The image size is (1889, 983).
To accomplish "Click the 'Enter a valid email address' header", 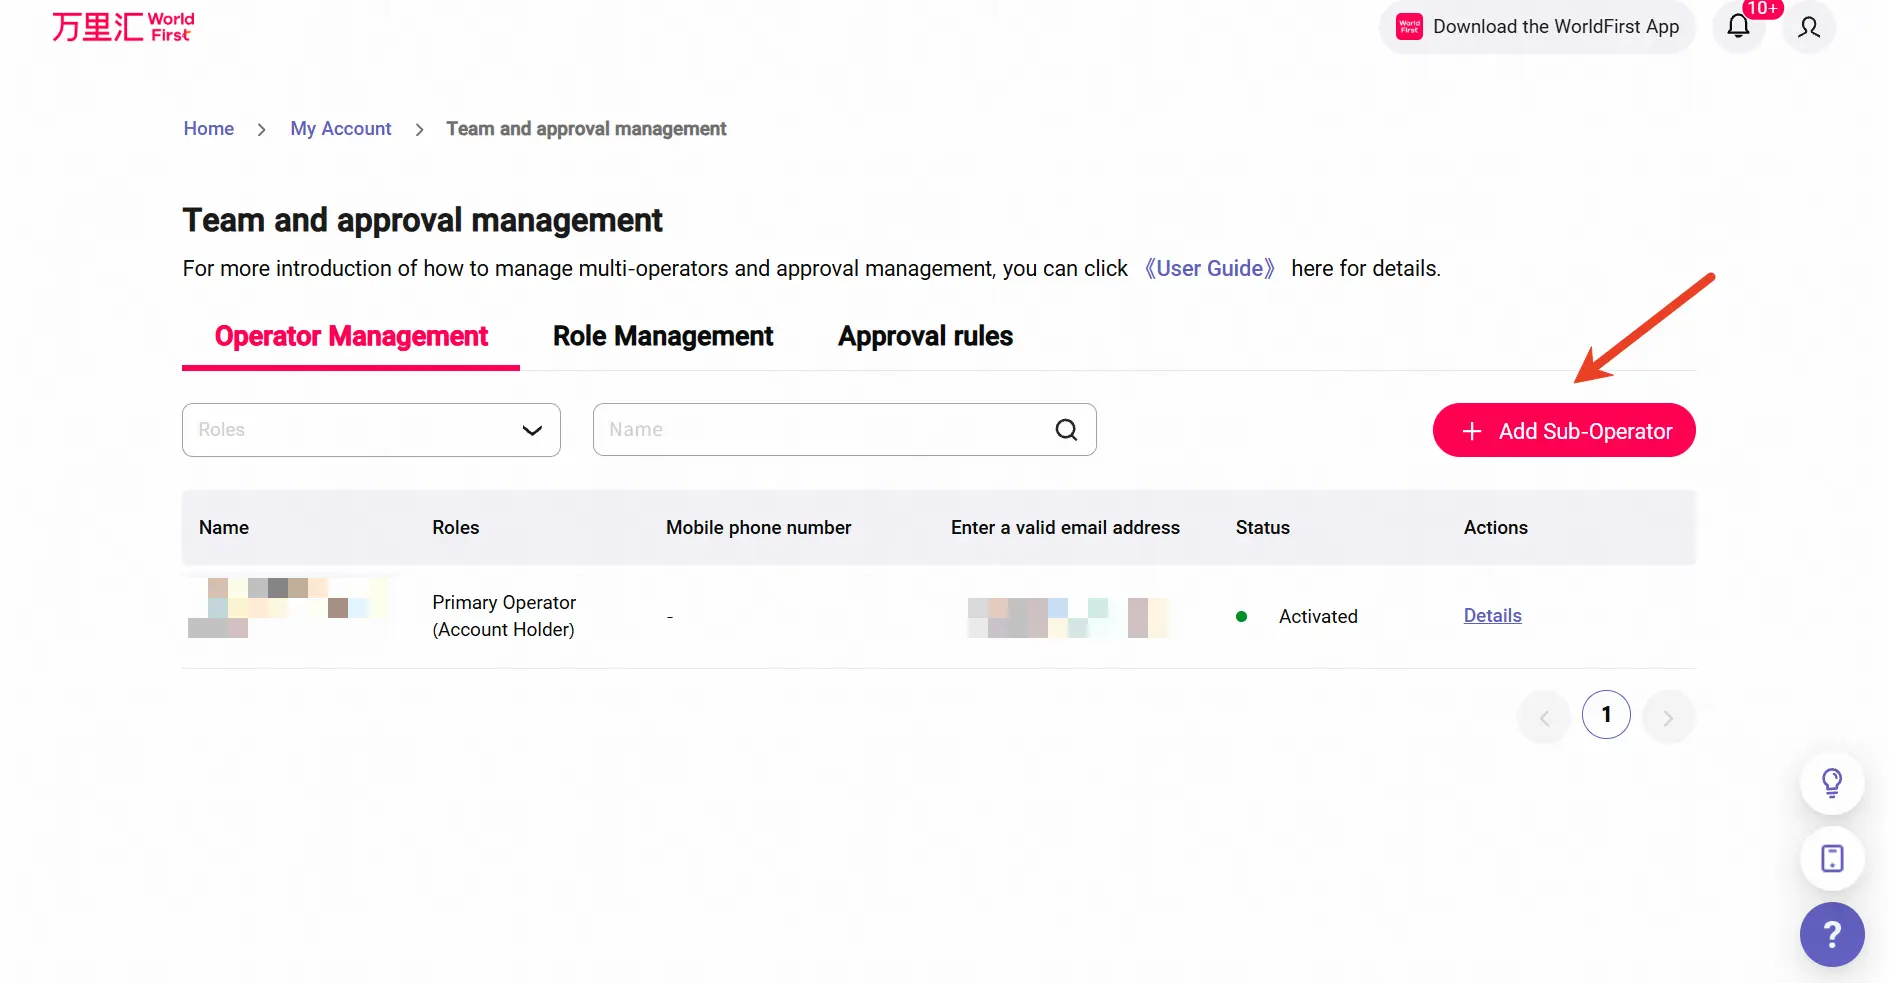I will 1065,528.
